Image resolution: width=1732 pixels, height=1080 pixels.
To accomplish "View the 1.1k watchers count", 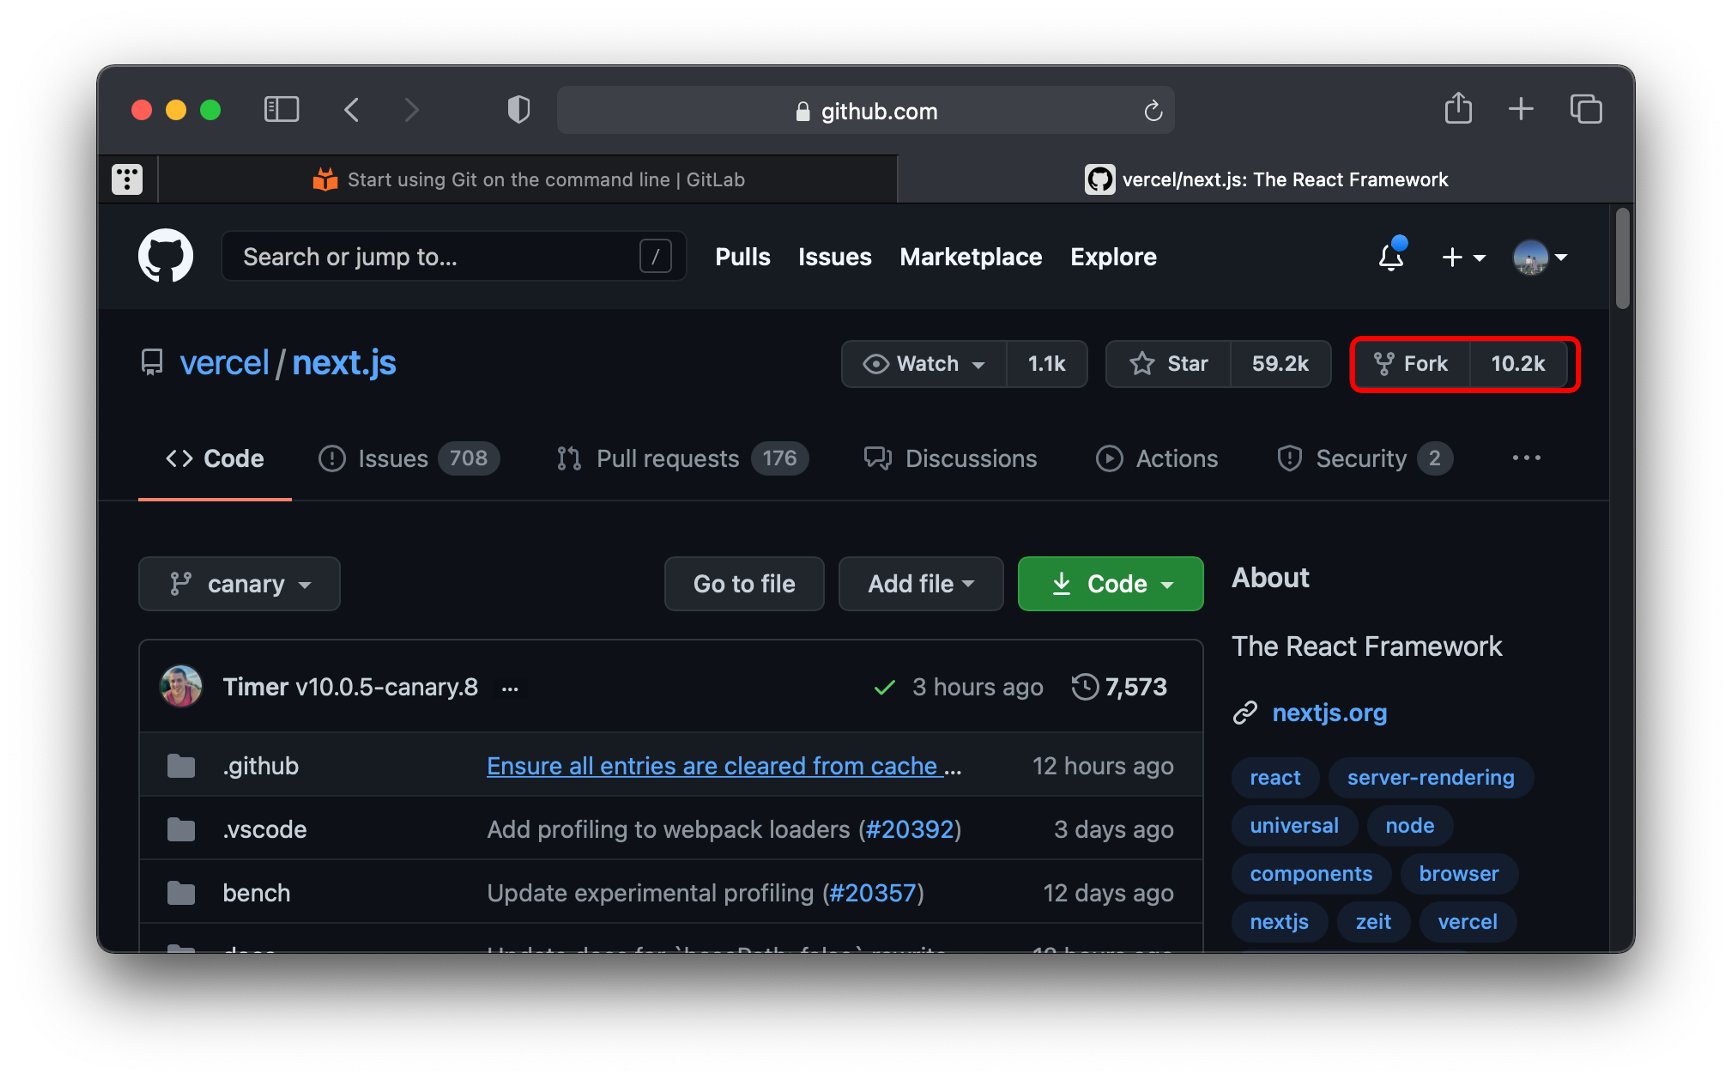I will [x=1047, y=364].
